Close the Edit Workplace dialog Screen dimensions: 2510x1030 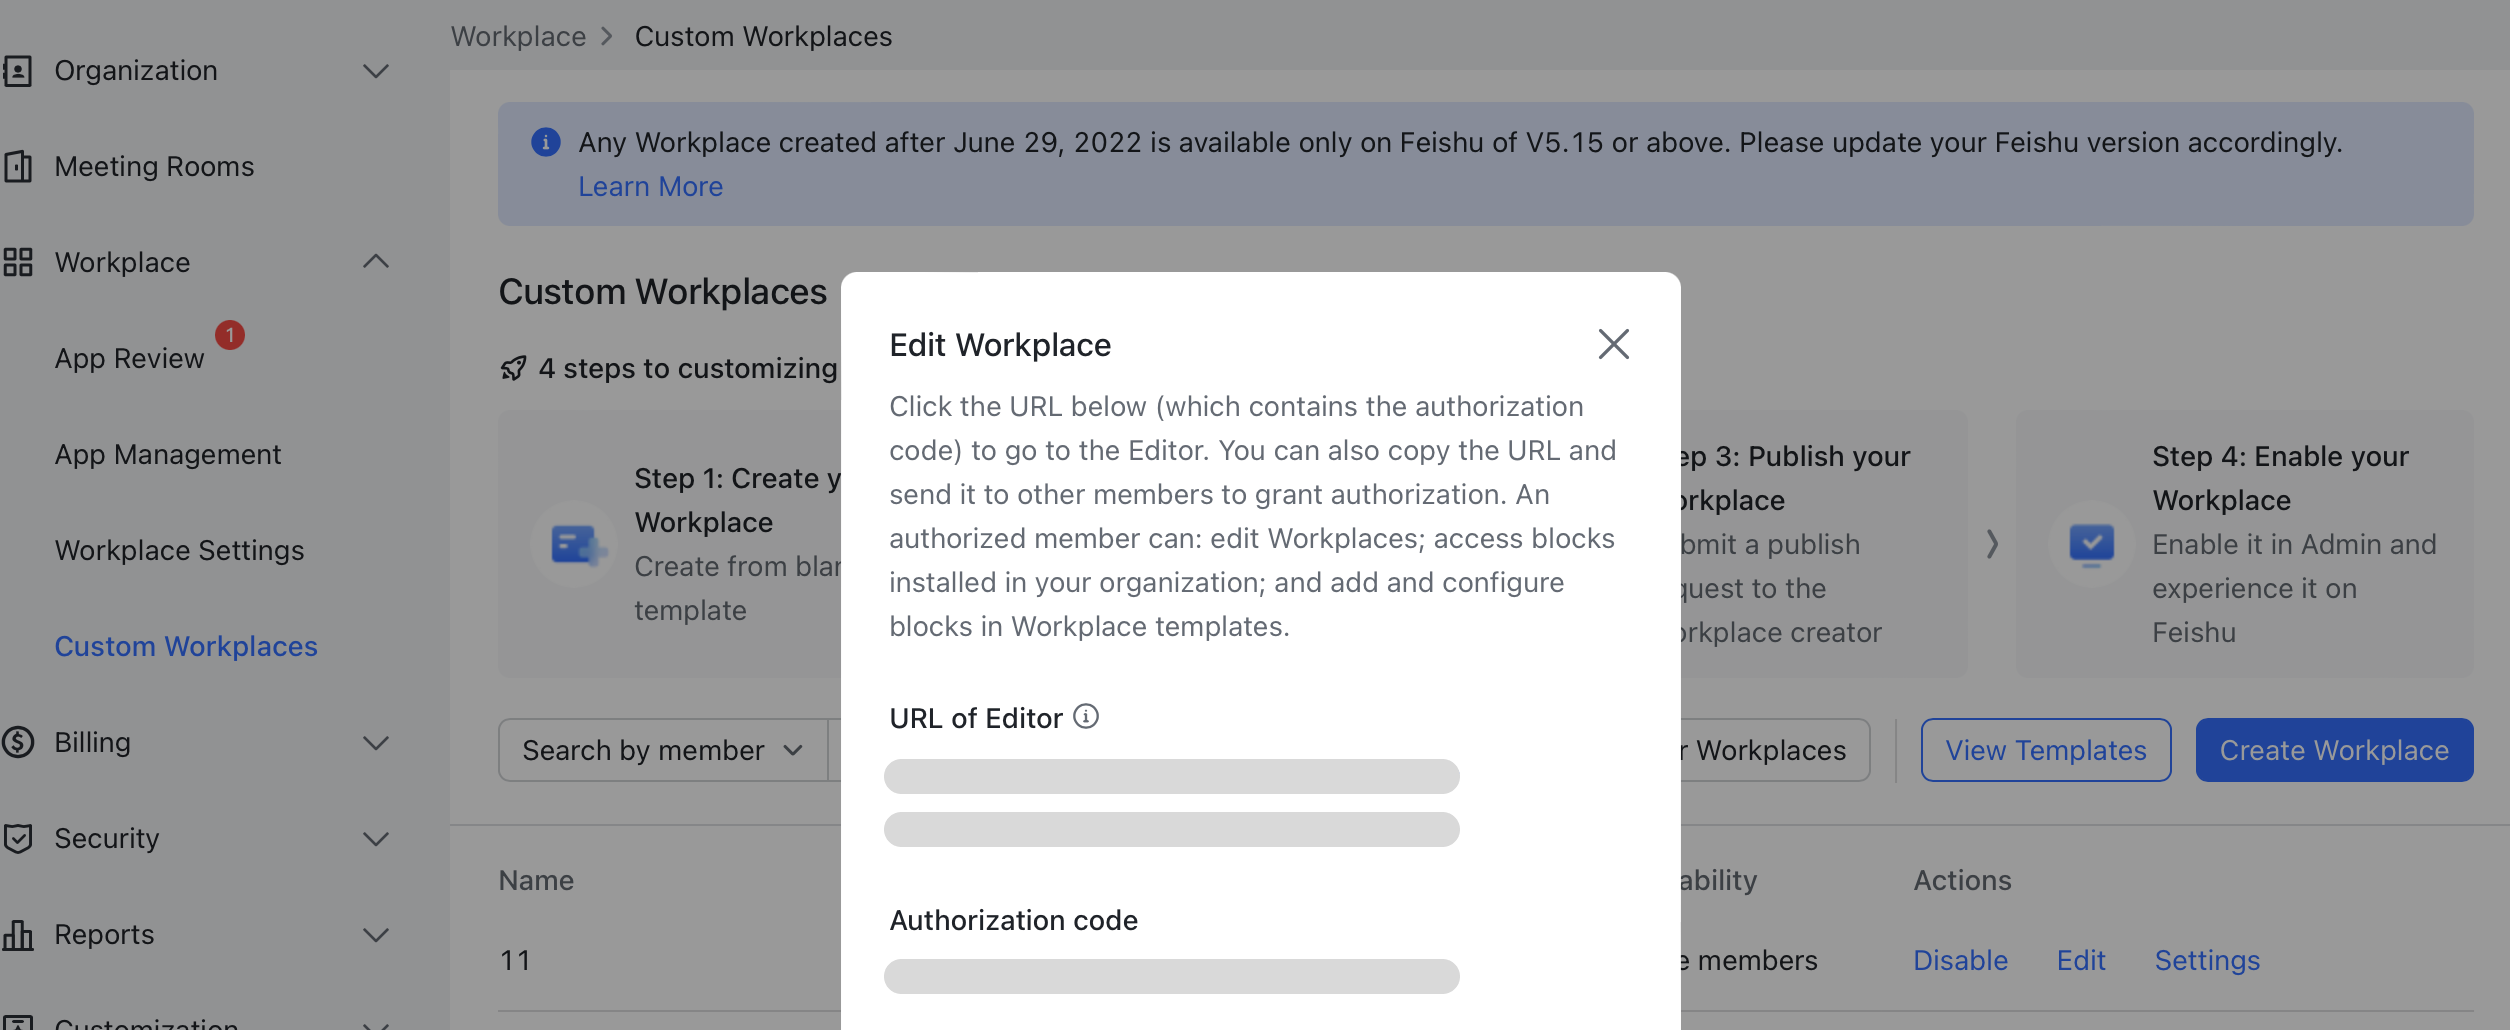click(1614, 344)
